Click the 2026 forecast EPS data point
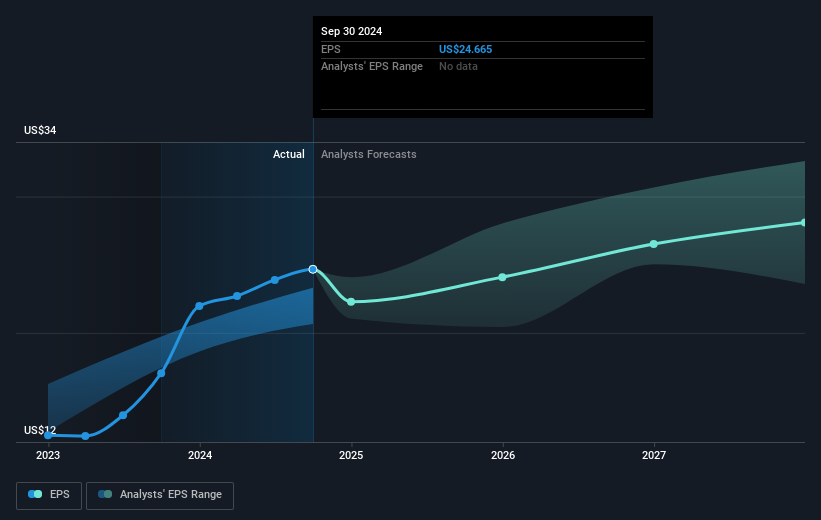This screenshot has height=520, width=821. click(502, 277)
